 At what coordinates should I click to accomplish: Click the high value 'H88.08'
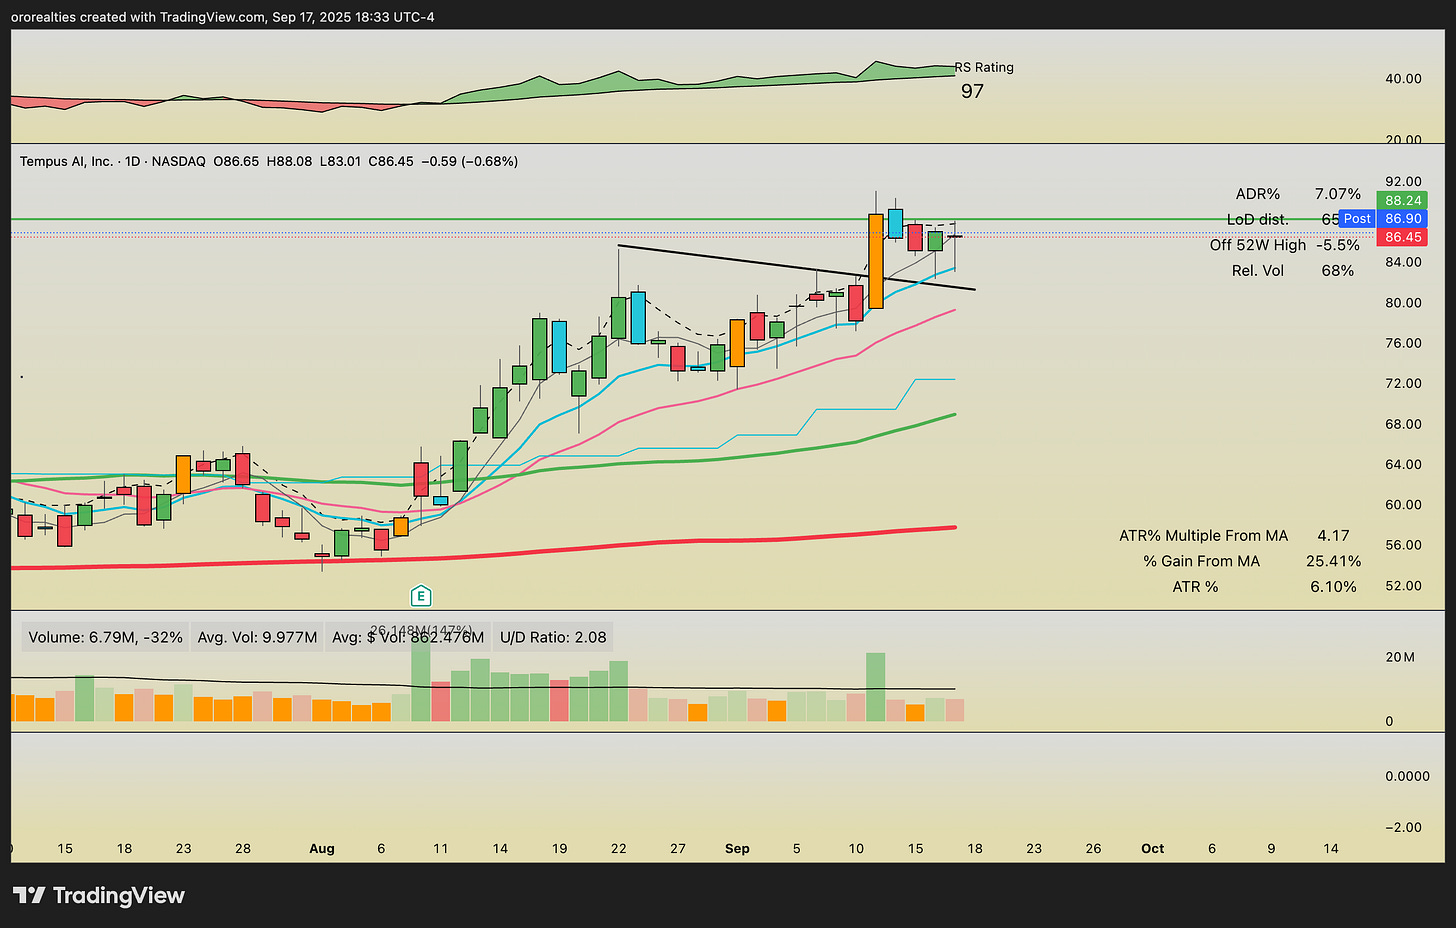[x=289, y=161]
